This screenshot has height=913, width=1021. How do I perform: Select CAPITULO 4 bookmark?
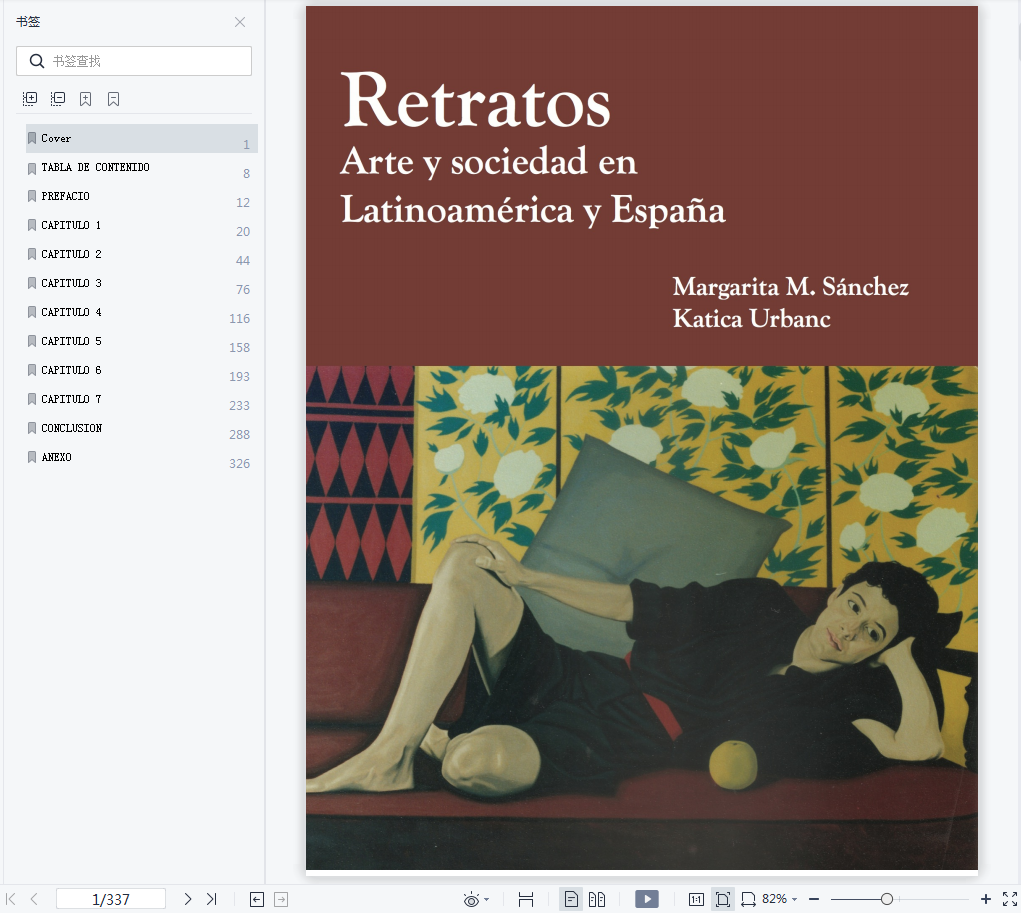coord(142,313)
